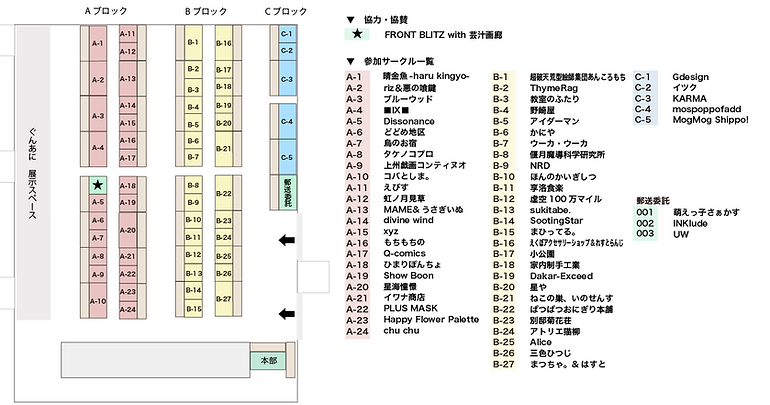Click circle name Dissonance
The width and height of the screenshot is (770, 405).
409,121
